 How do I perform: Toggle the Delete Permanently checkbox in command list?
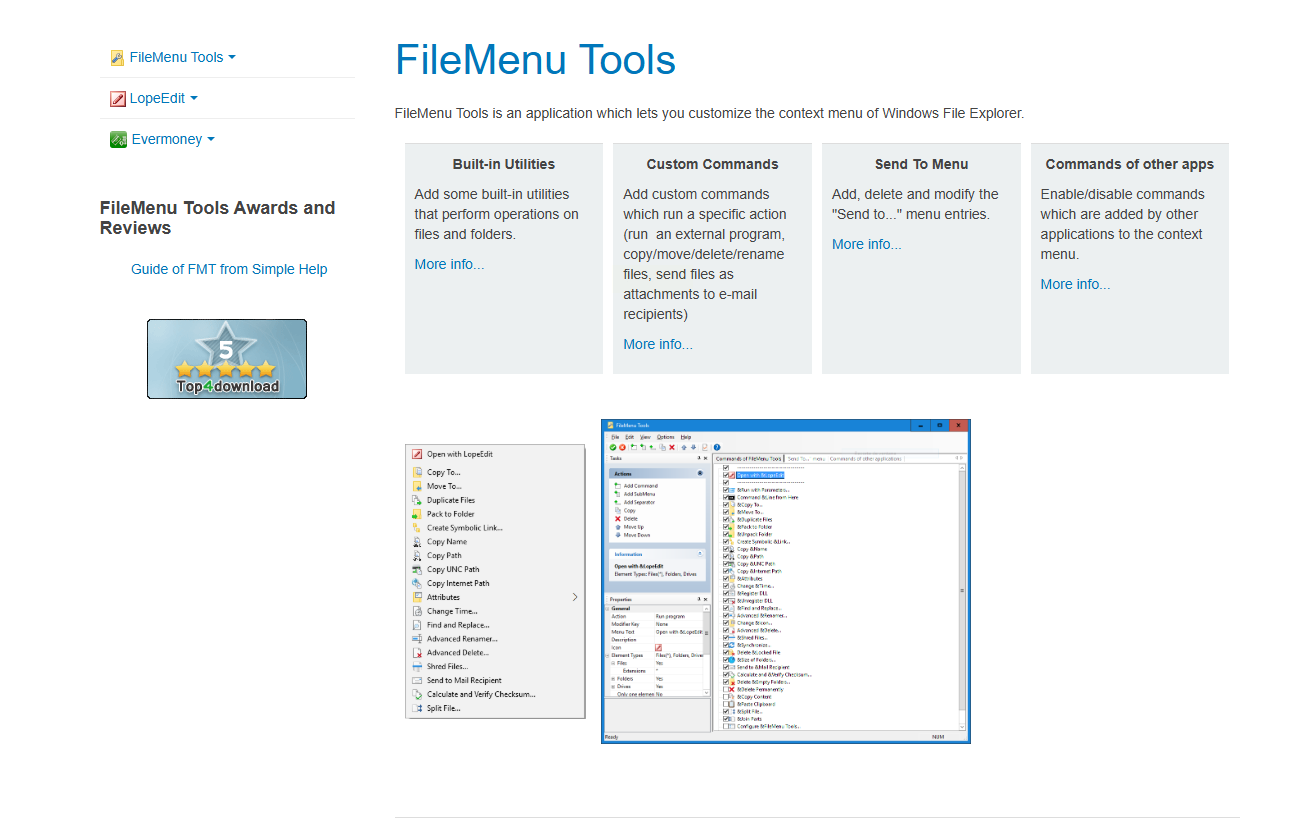(x=726, y=689)
